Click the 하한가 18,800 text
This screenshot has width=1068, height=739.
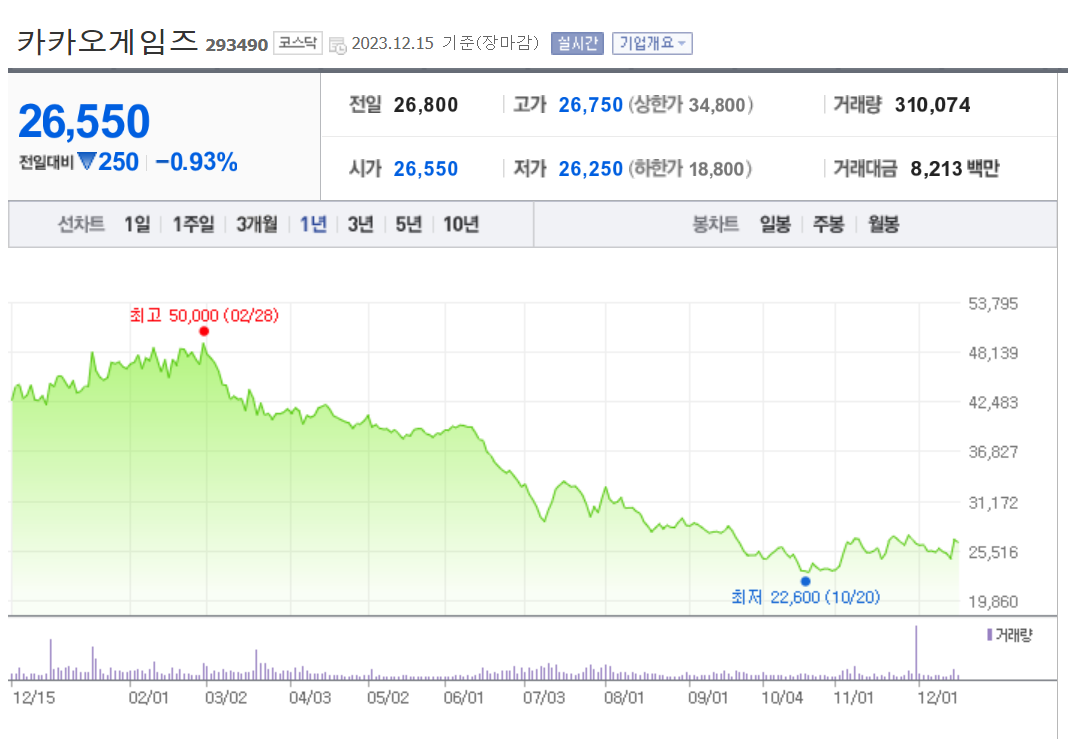[x=690, y=169]
